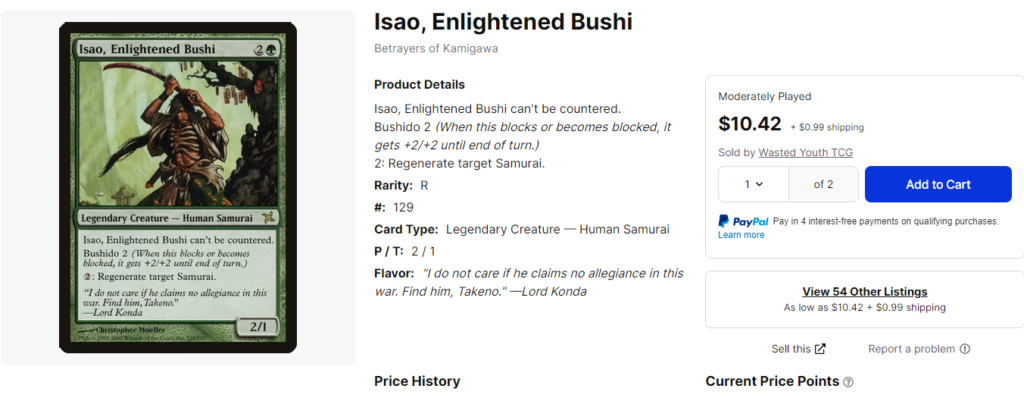Click the Current Price Points heading

pos(772,381)
